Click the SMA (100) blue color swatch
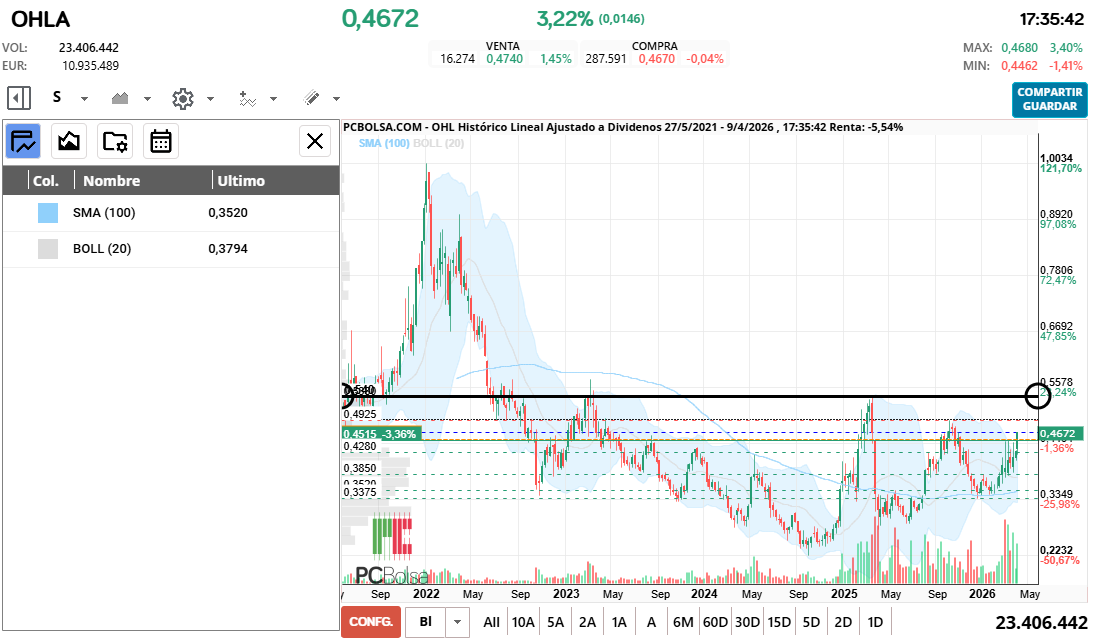The width and height of the screenshot is (1103, 643). coord(48,213)
